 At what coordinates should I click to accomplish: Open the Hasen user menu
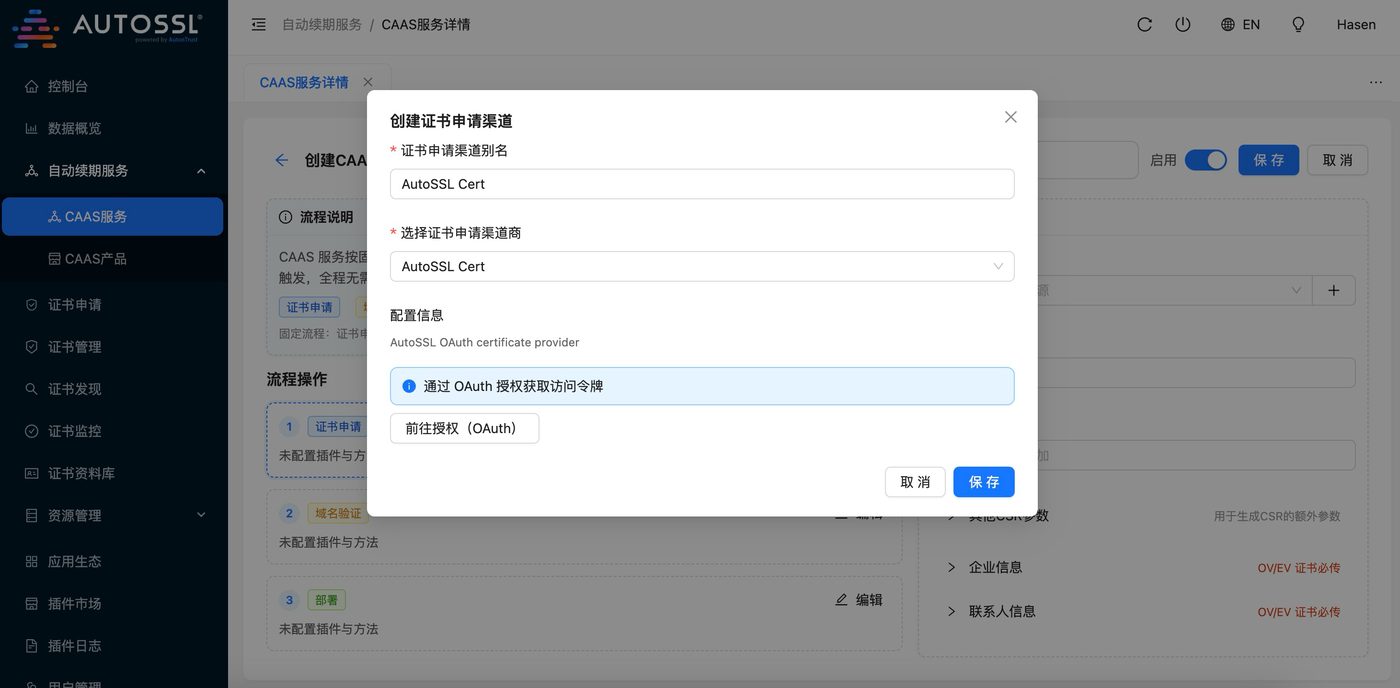pyautogui.click(x=1356, y=24)
